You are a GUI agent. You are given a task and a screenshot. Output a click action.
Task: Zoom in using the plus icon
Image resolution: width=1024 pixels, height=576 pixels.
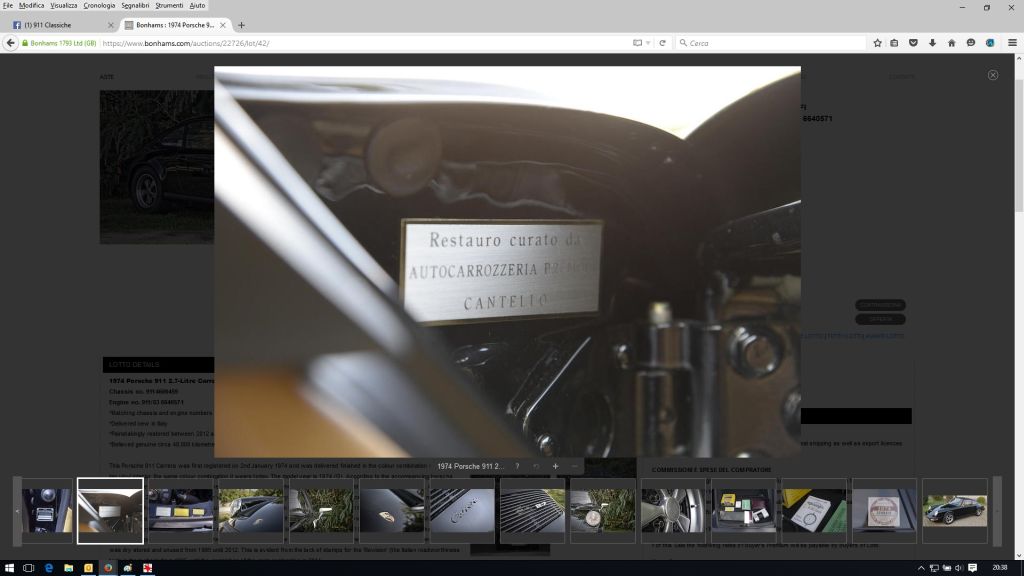pyautogui.click(x=555, y=466)
